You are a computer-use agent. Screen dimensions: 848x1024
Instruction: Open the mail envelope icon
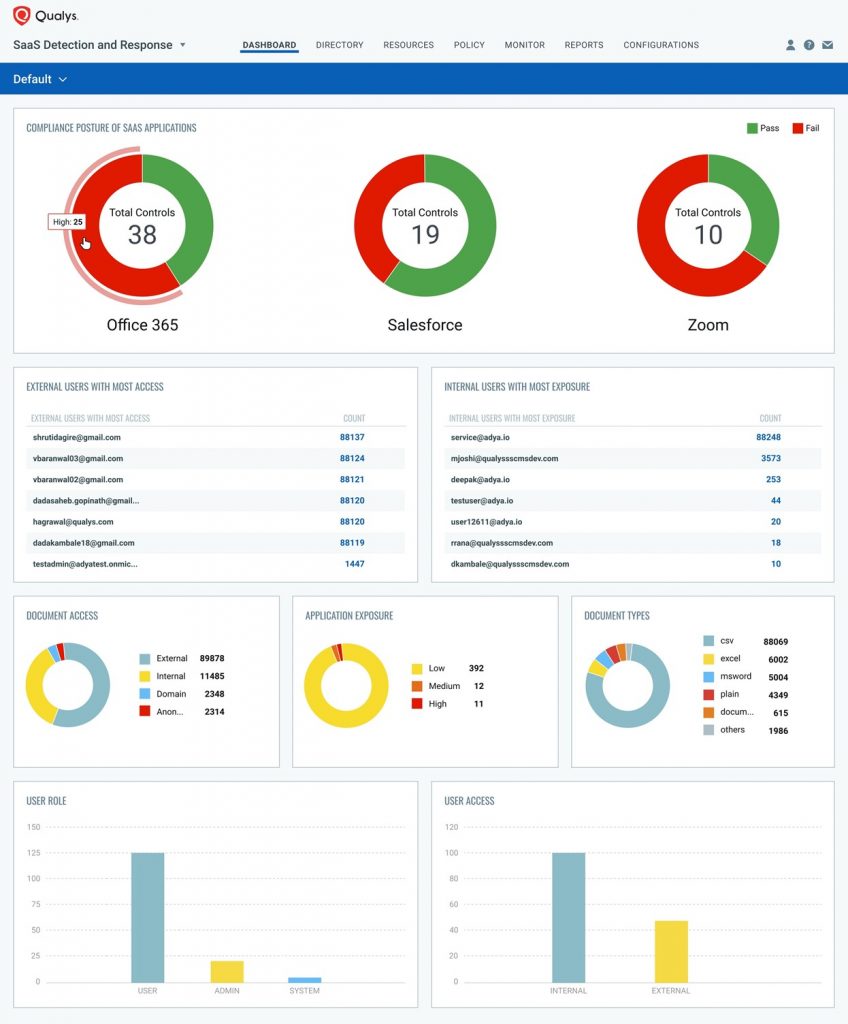828,45
